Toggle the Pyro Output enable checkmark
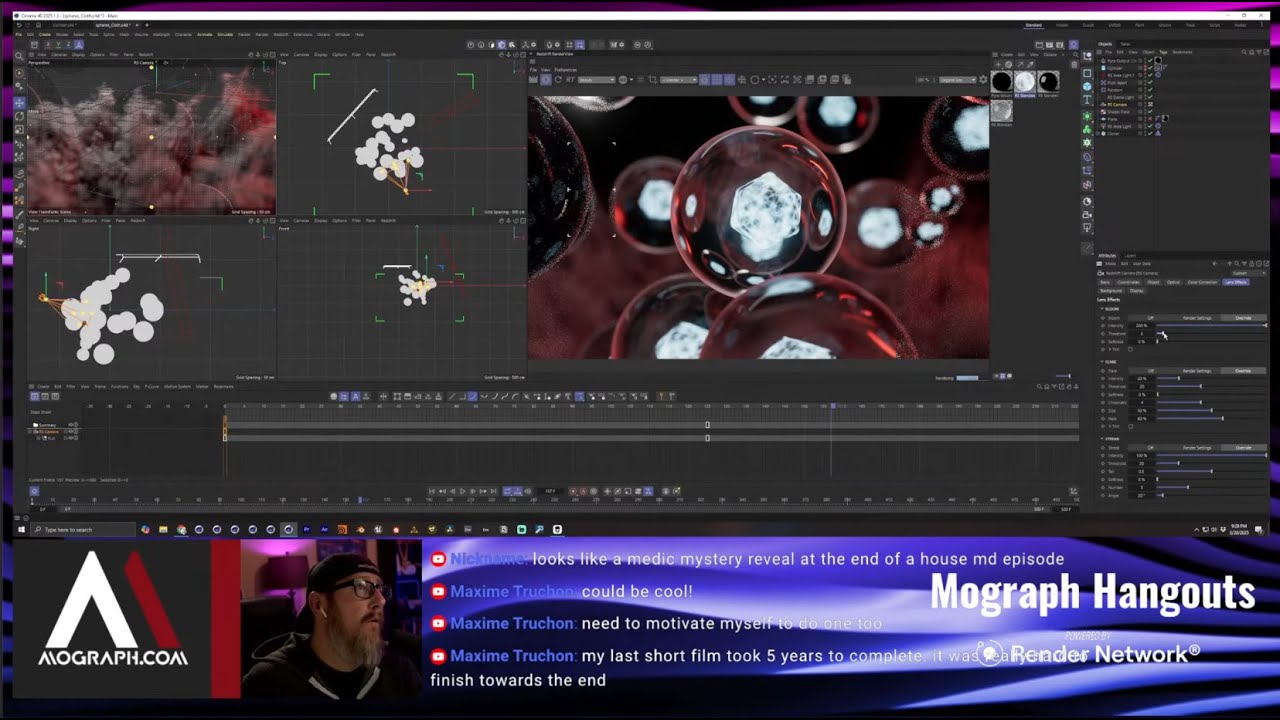This screenshot has width=1280, height=720. (x=1150, y=60)
